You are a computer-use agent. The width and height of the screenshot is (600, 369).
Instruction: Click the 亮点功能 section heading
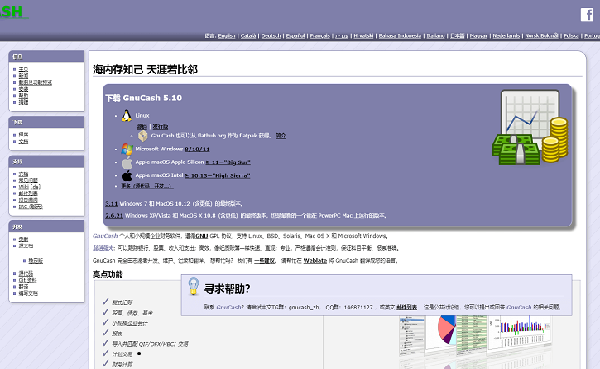click(108, 274)
